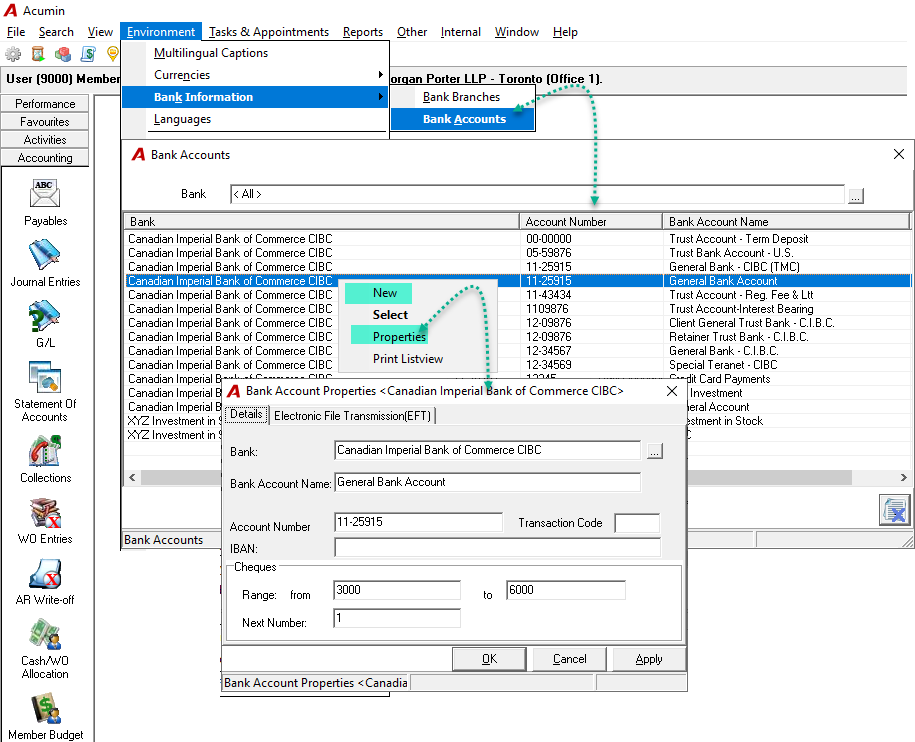Click the browse button beside Bank in Properties

click(655, 451)
